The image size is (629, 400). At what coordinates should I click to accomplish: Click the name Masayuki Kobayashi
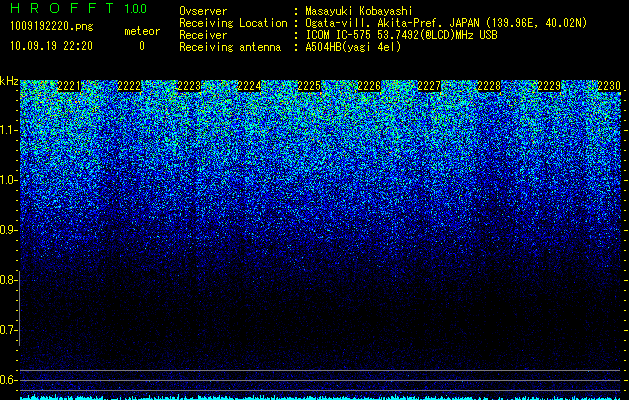coord(359,11)
